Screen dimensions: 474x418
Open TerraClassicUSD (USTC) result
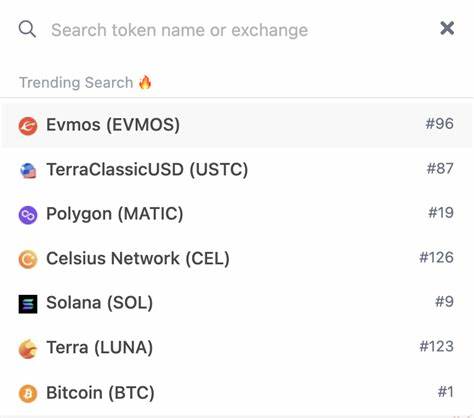237,169
